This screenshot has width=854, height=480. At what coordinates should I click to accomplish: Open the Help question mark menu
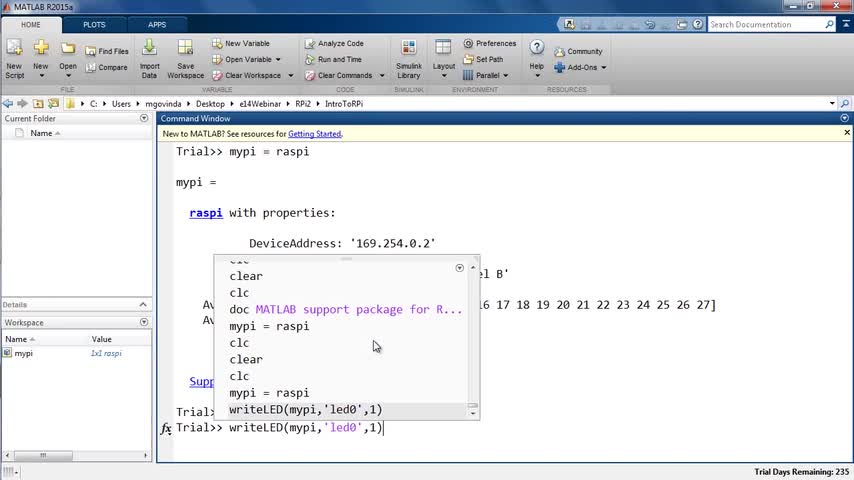[536, 59]
